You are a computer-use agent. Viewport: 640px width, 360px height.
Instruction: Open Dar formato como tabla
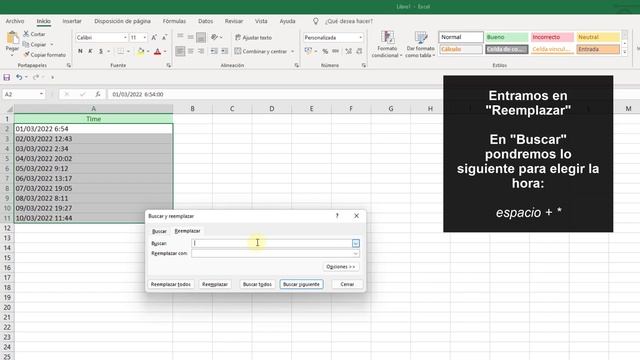coord(420,44)
